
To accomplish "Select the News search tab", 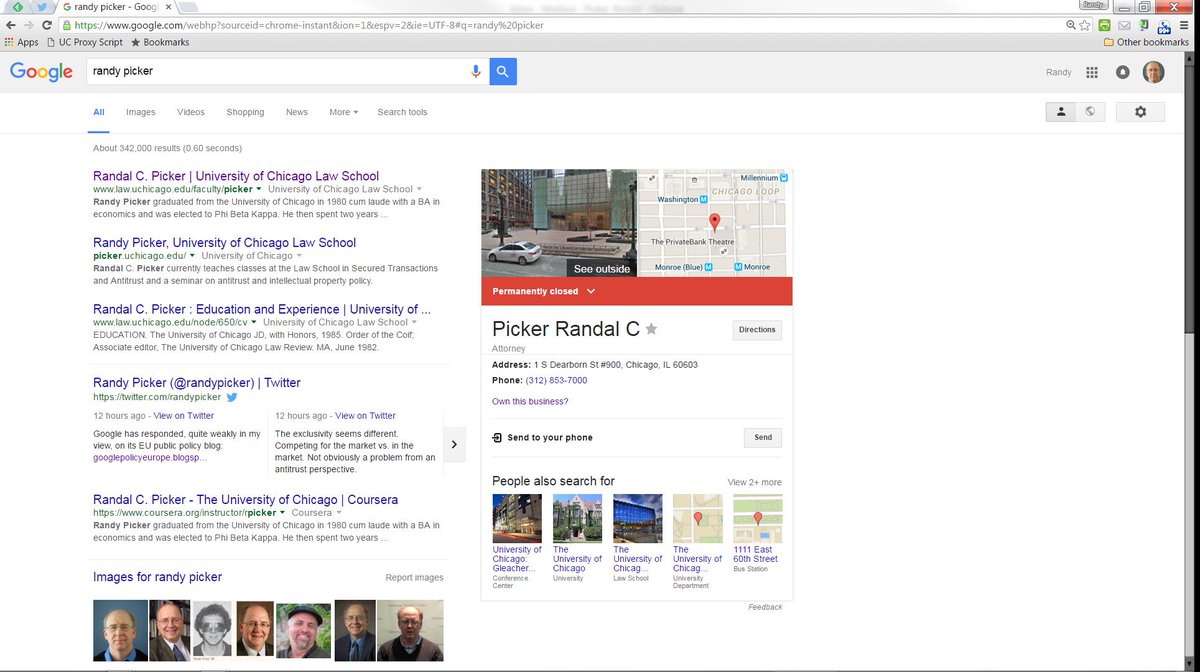I will point(297,112).
